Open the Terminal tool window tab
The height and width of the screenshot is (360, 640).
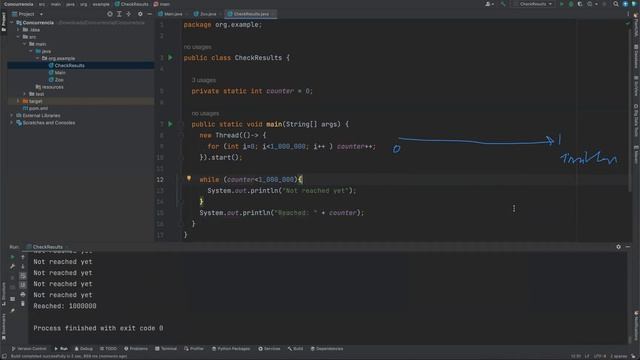click(166, 349)
